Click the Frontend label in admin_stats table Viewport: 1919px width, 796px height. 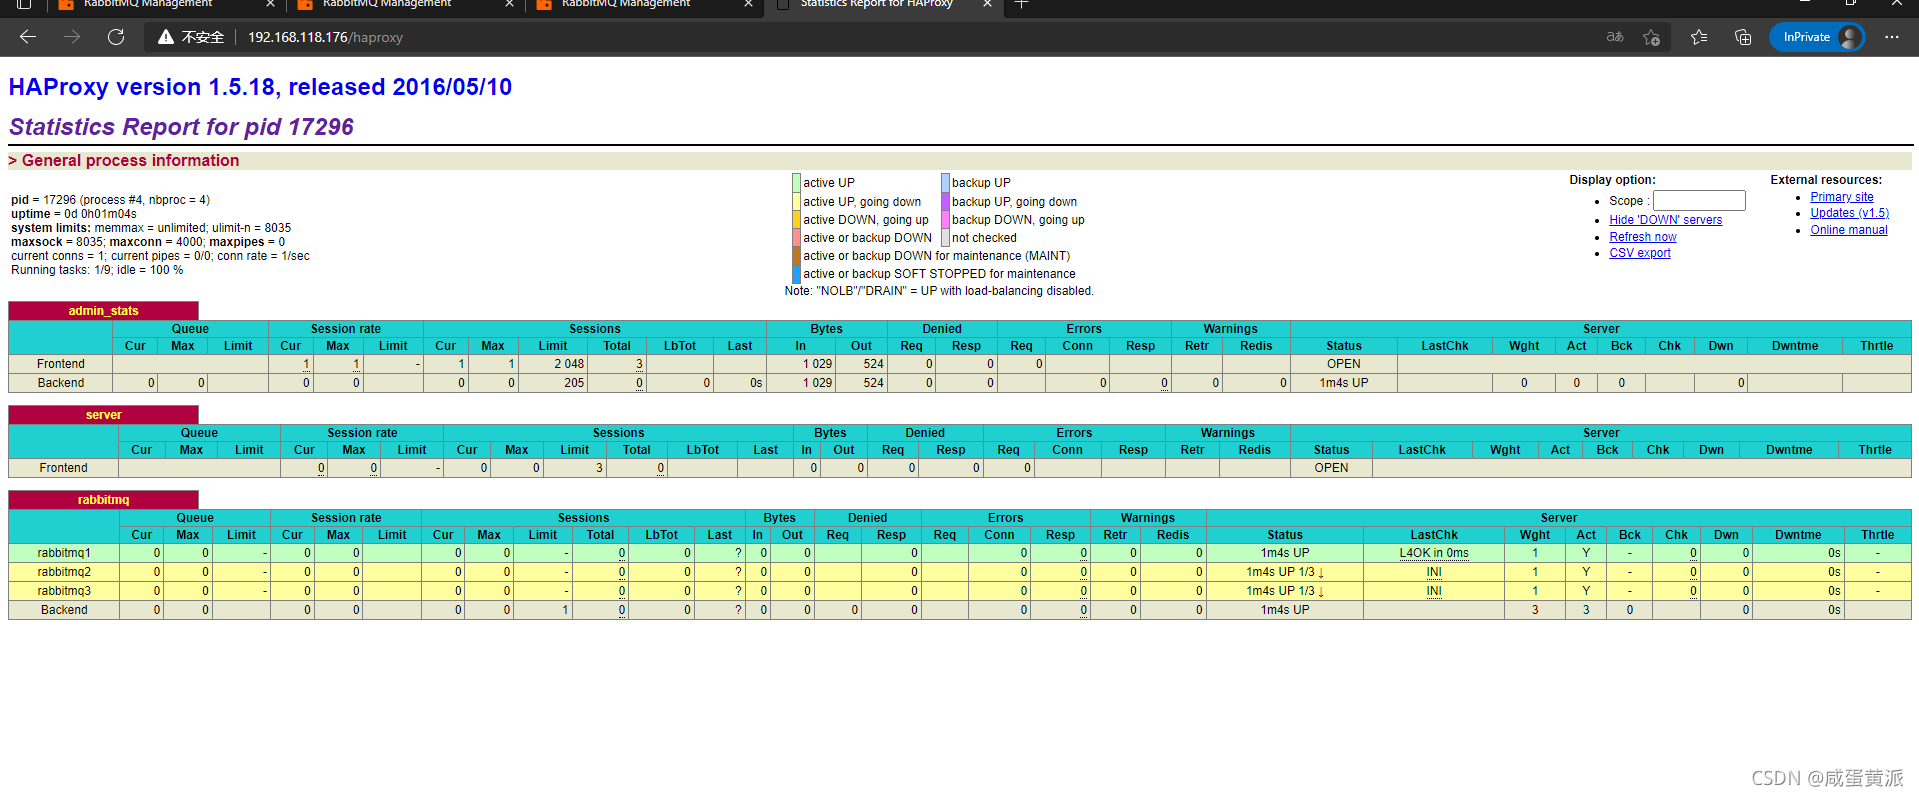(x=61, y=364)
